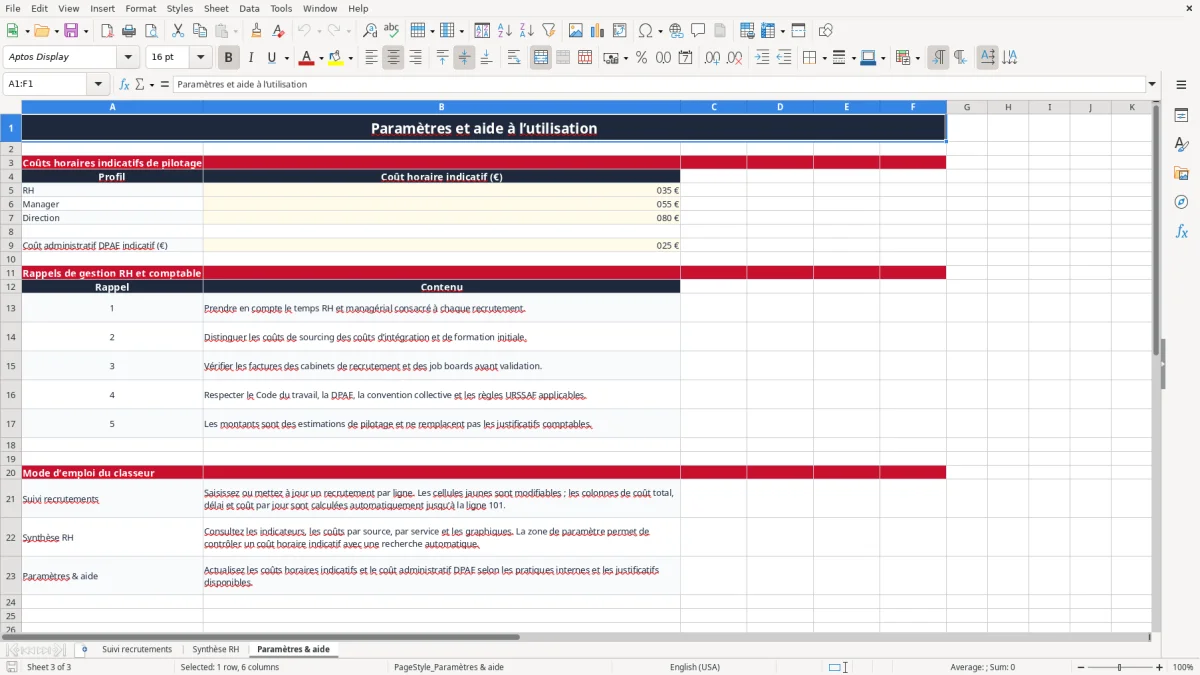Viewport: 1200px width, 675px height.
Task: Click the Copy icon
Action: (x=200, y=31)
